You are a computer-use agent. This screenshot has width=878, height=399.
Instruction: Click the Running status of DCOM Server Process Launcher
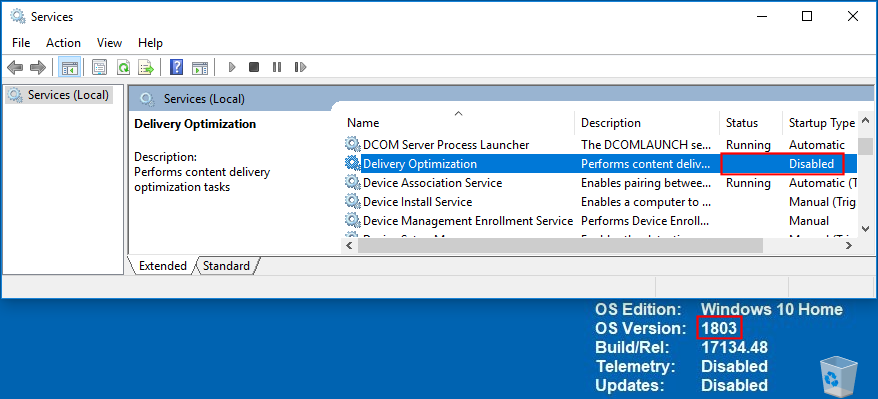coord(748,145)
